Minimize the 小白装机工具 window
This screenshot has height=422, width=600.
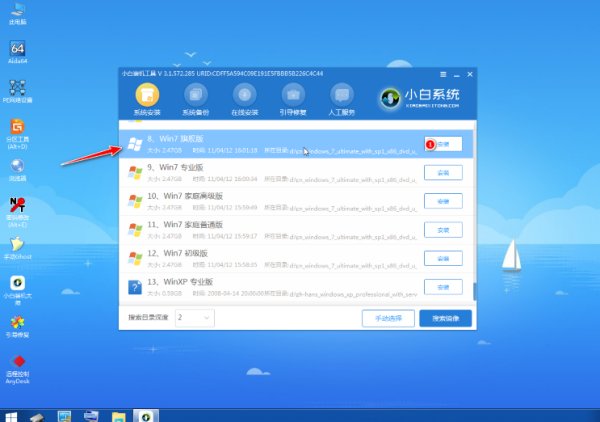(457, 75)
